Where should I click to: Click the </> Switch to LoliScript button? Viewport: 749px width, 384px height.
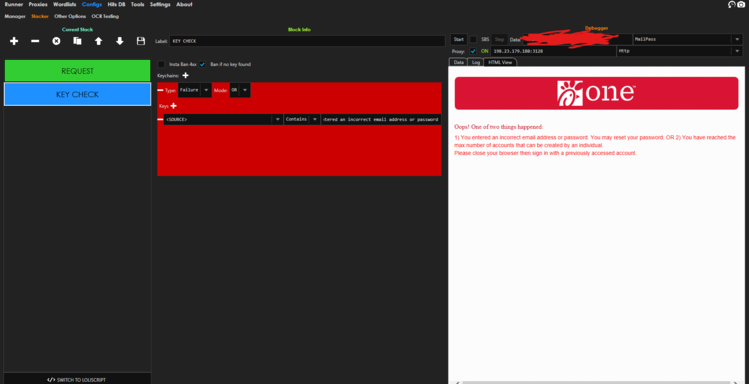coord(77,380)
